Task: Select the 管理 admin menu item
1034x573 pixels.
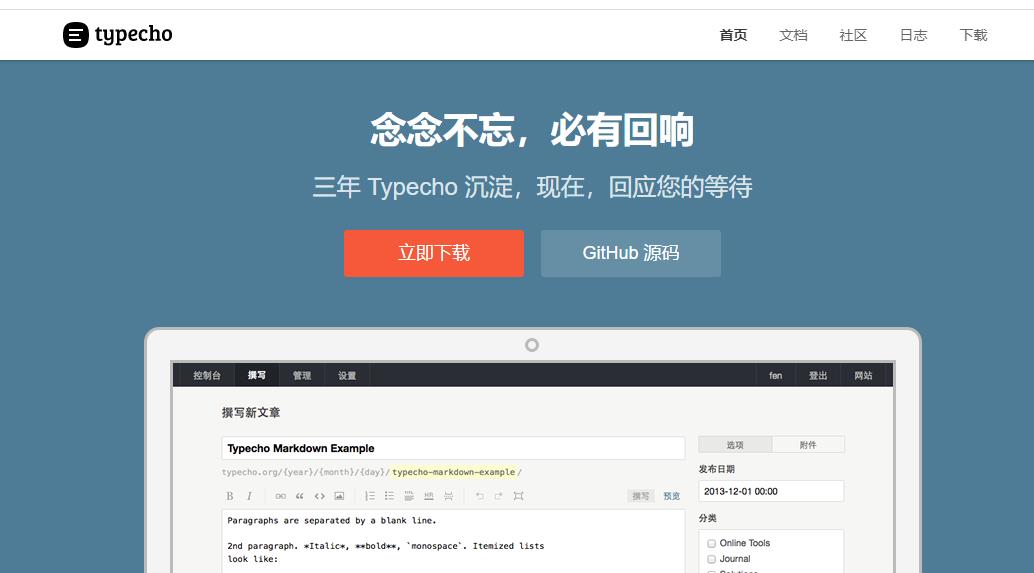Action: pos(302,375)
